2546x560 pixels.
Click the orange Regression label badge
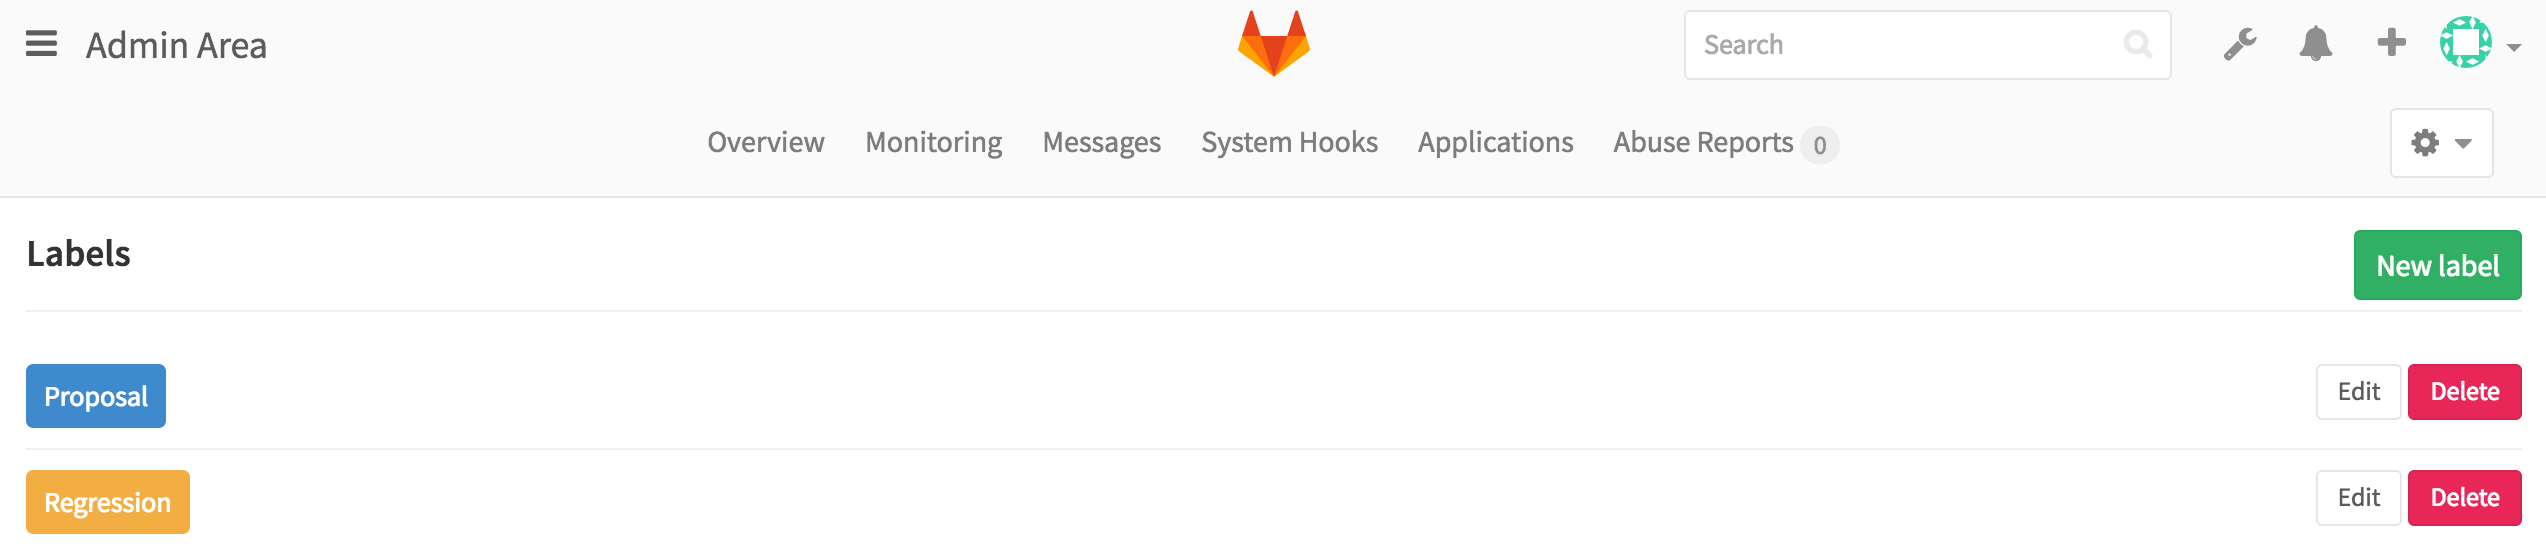click(x=108, y=502)
